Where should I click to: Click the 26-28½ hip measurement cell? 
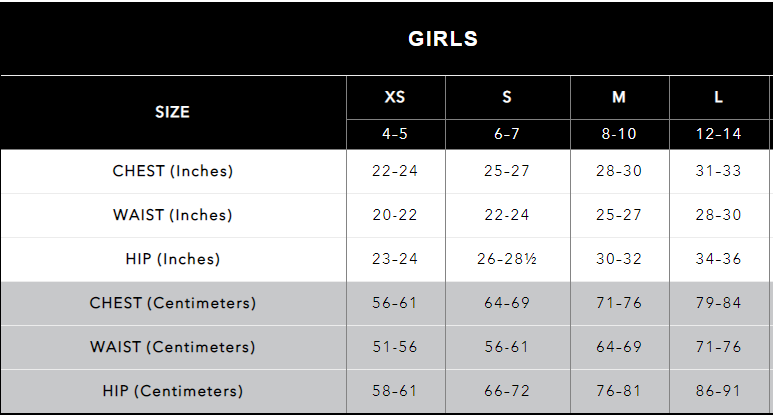(507, 259)
